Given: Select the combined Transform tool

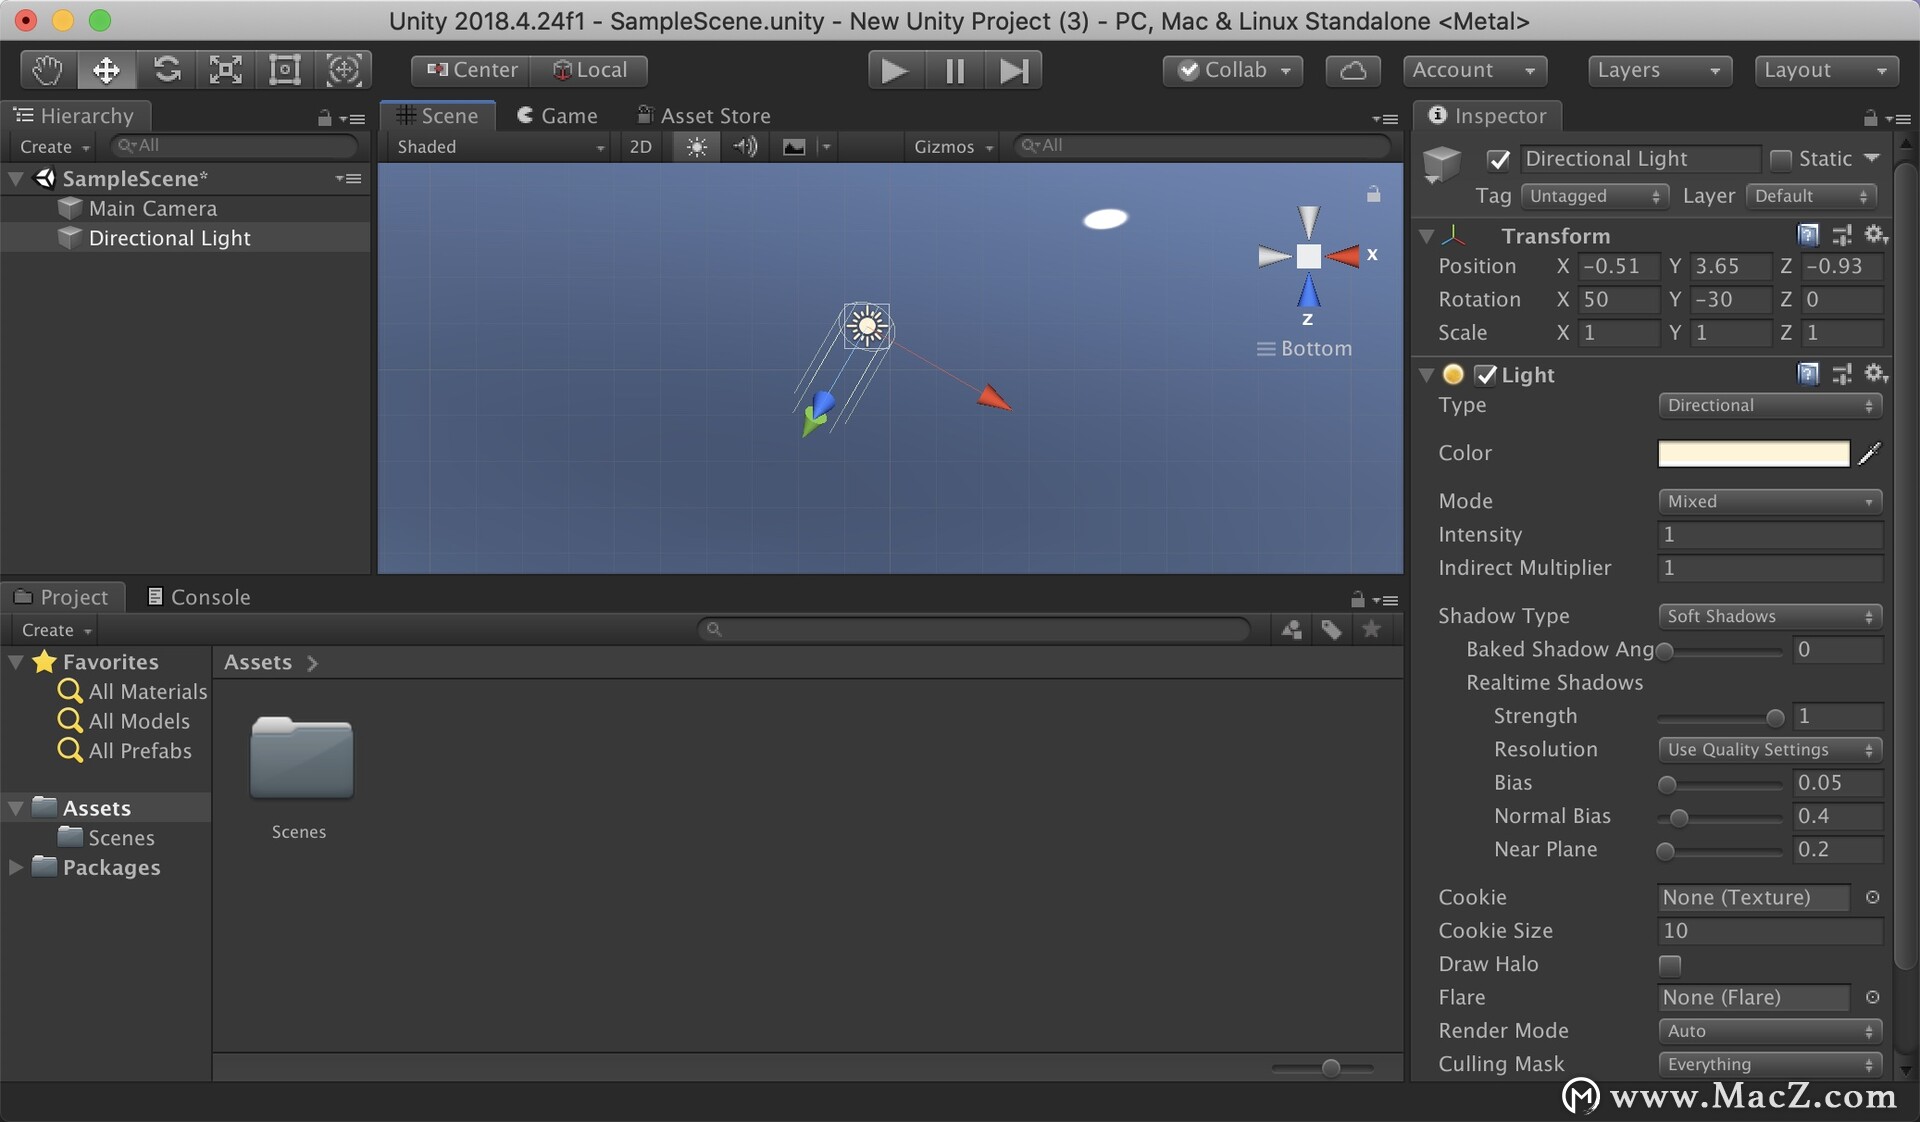Looking at the screenshot, I should (x=344, y=70).
